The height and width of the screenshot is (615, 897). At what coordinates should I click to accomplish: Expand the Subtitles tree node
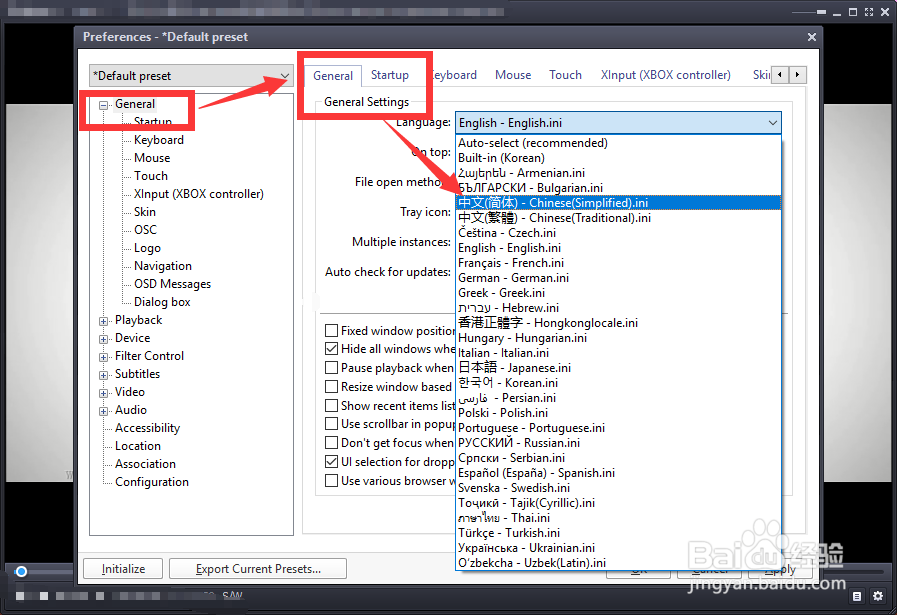pyautogui.click(x=104, y=375)
